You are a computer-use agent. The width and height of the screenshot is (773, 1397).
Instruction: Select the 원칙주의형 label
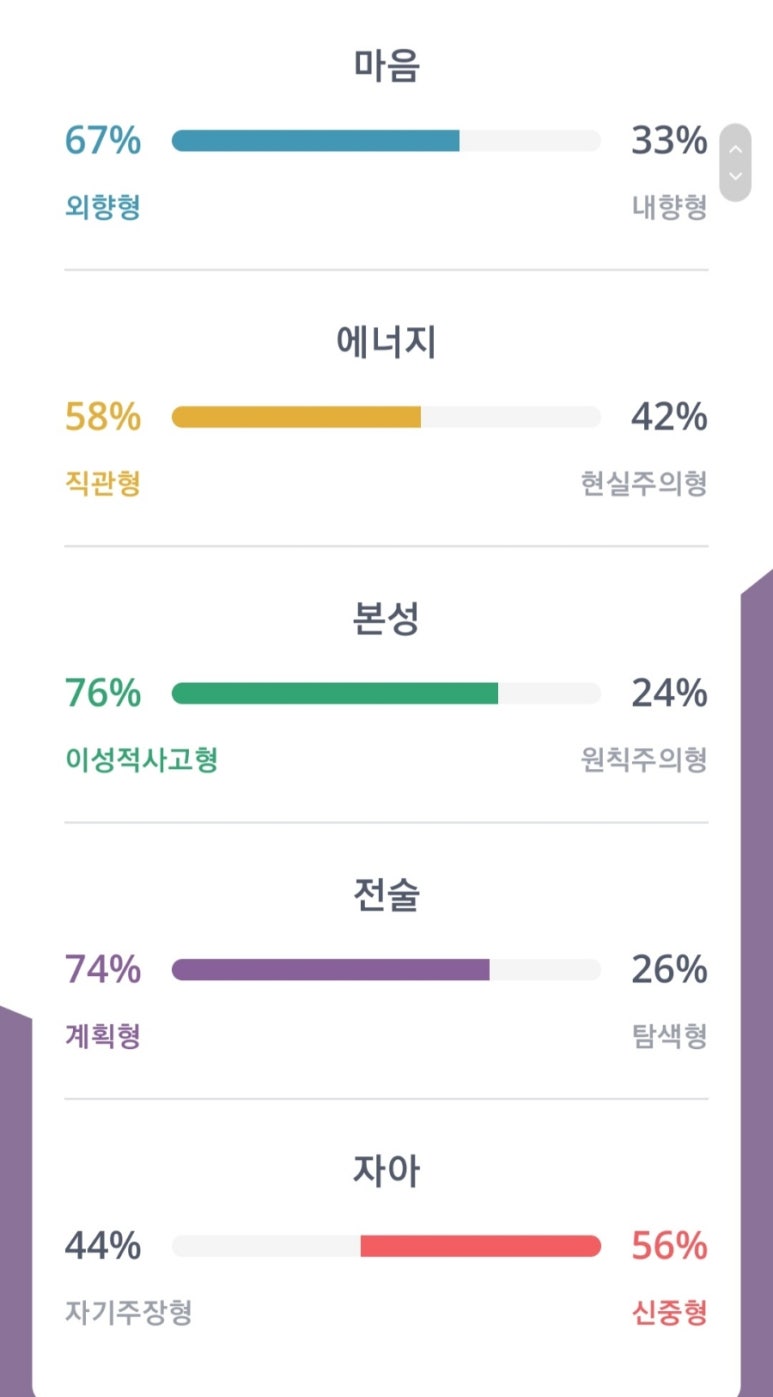tap(644, 760)
